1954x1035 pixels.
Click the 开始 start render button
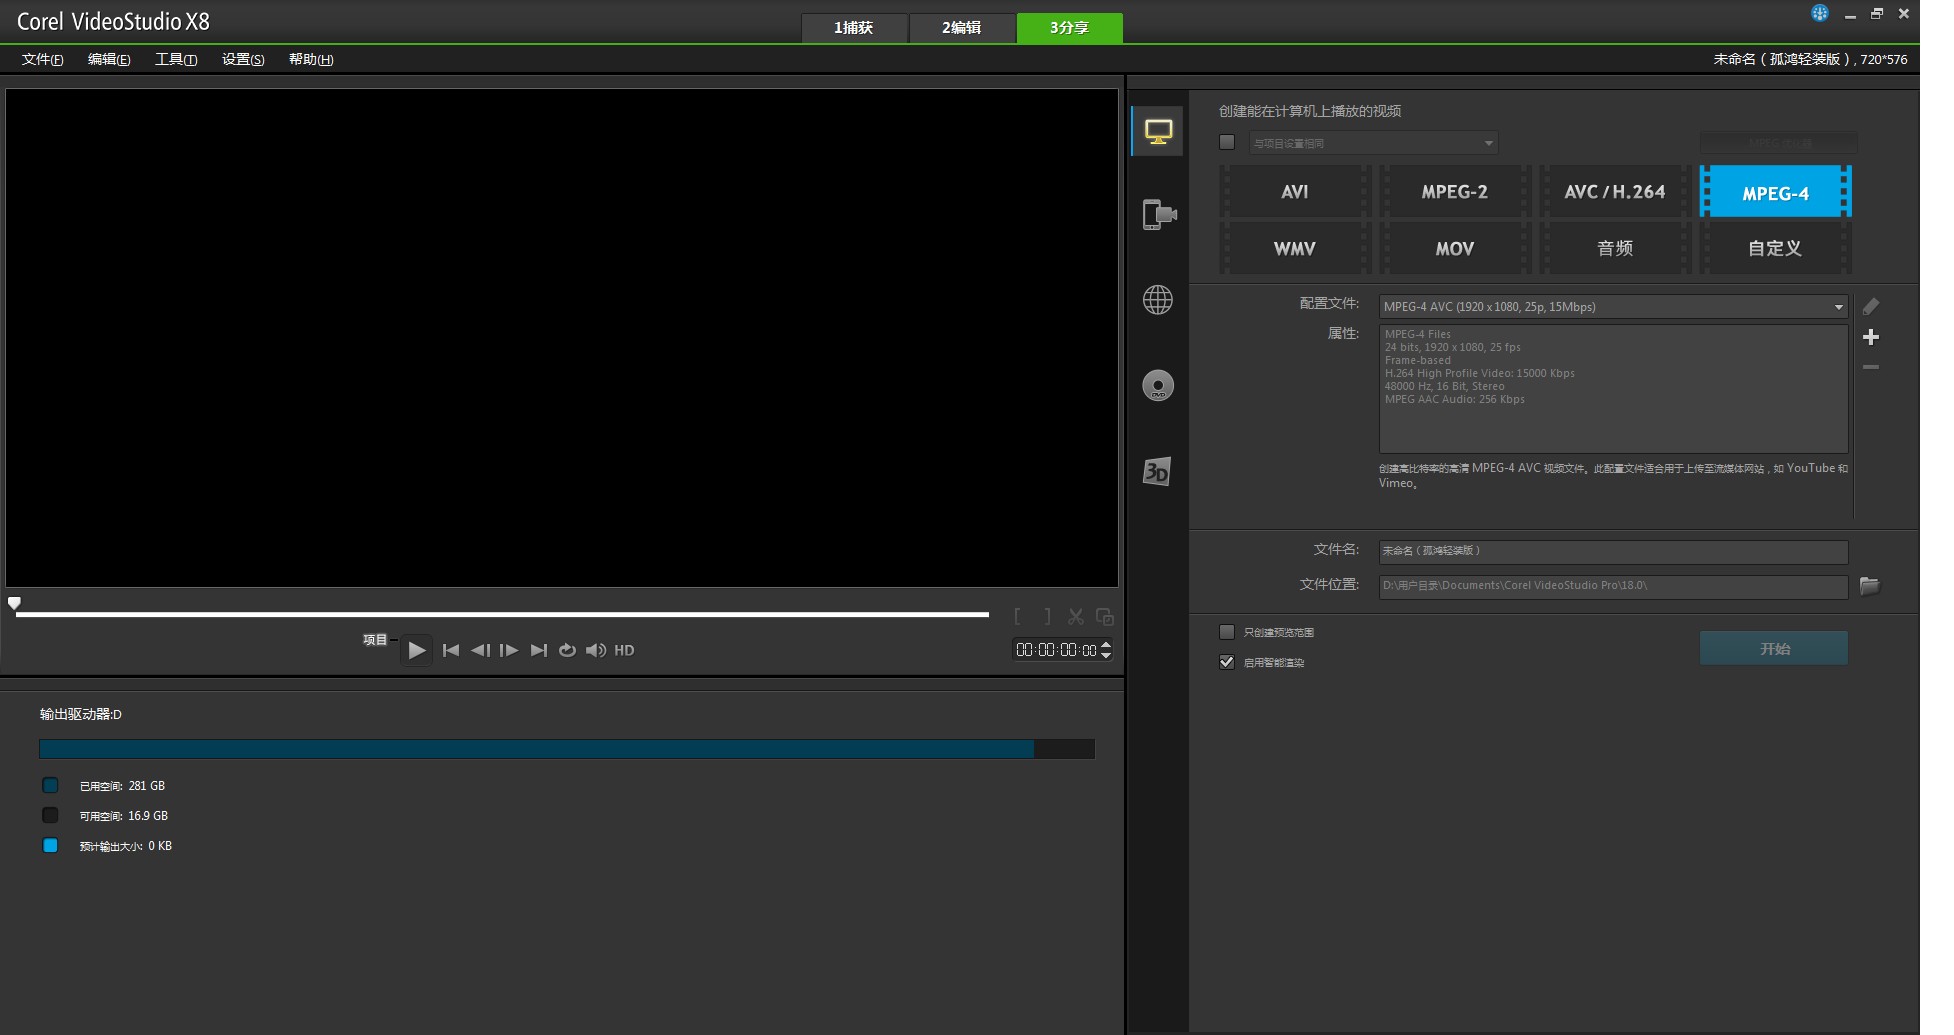pyautogui.click(x=1774, y=648)
